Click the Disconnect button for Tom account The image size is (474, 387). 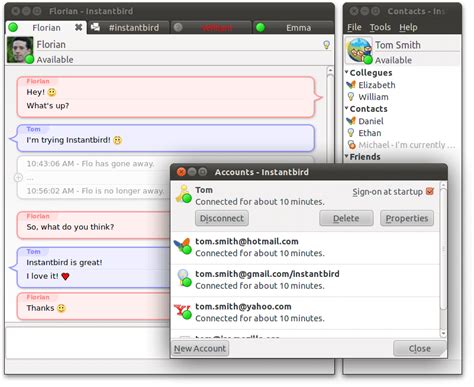coord(222,218)
